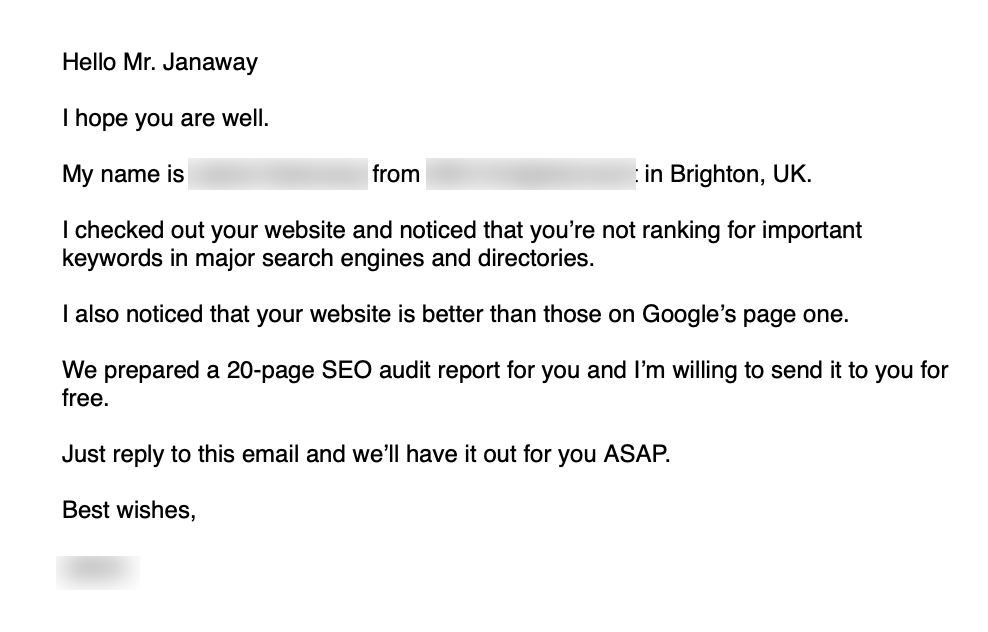This screenshot has height=632, width=988.
Task: Click the "Best wishes," closing line
Action: point(129,510)
